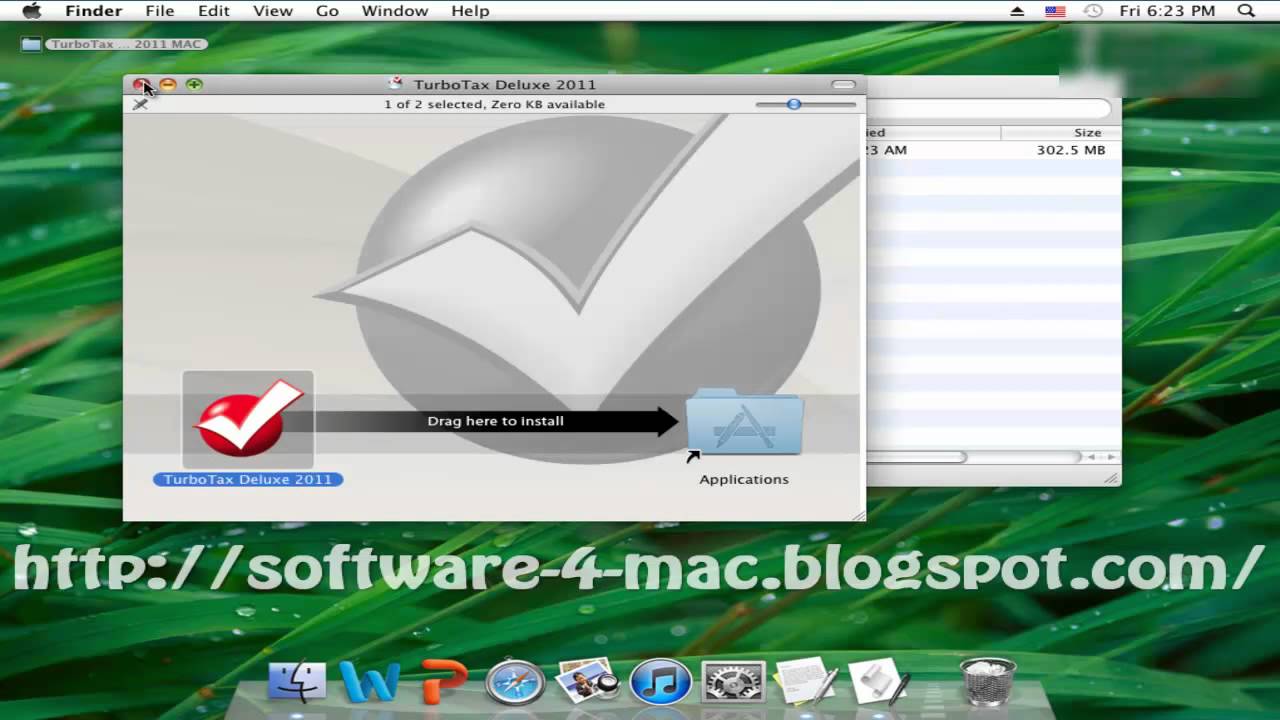This screenshot has width=1280, height=720.
Task: Open Spotlight search magnifier
Action: [x=1246, y=11]
